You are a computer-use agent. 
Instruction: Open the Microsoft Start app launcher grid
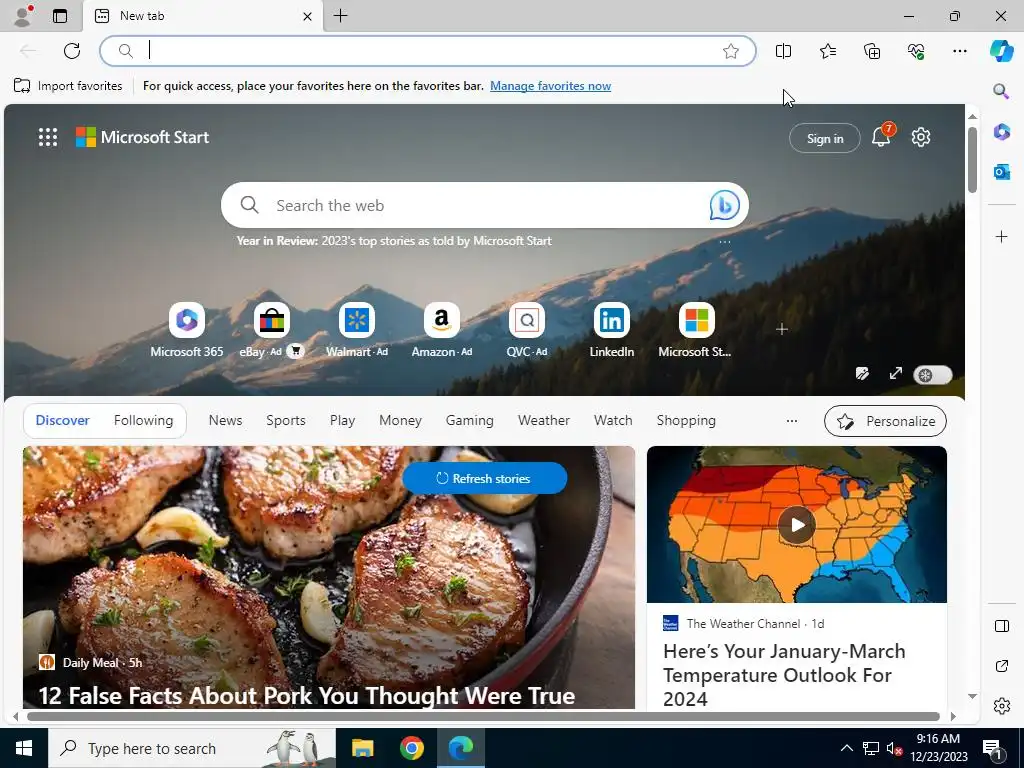click(48, 137)
